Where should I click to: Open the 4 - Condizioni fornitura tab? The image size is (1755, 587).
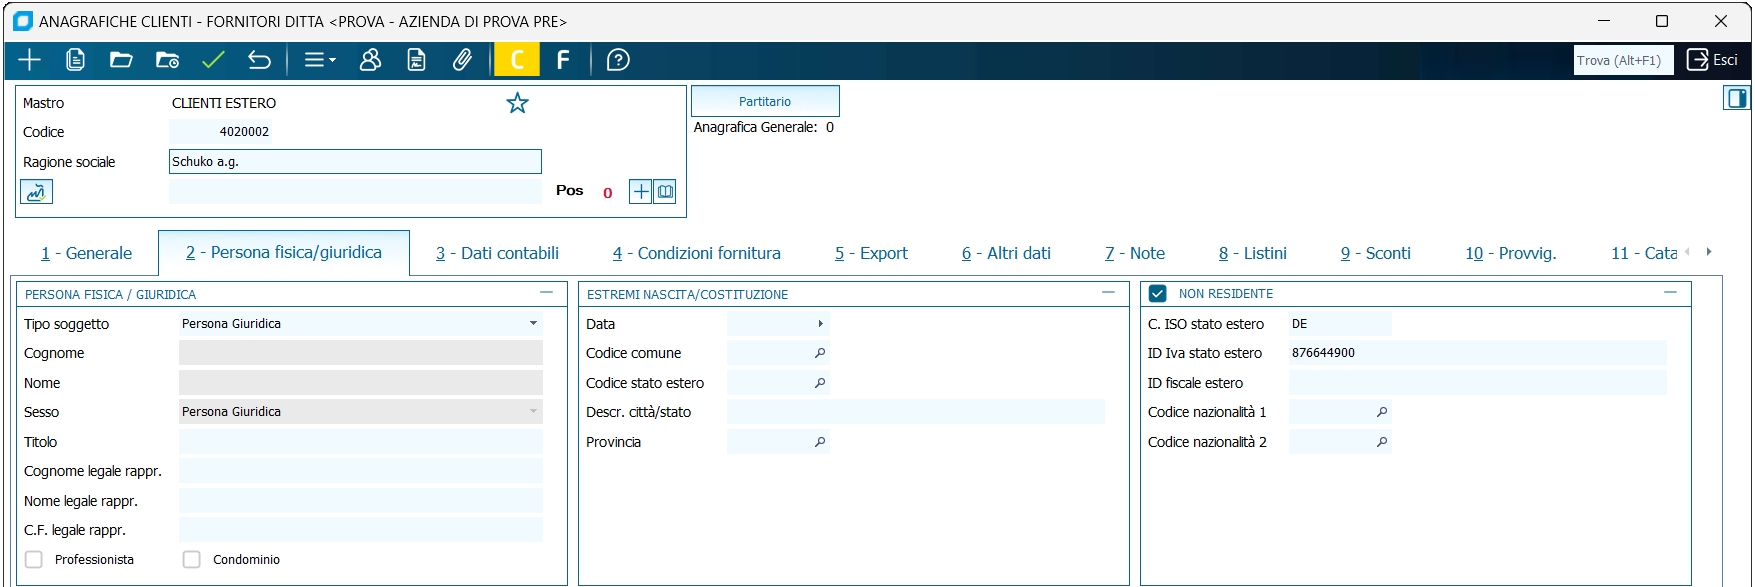point(697,253)
